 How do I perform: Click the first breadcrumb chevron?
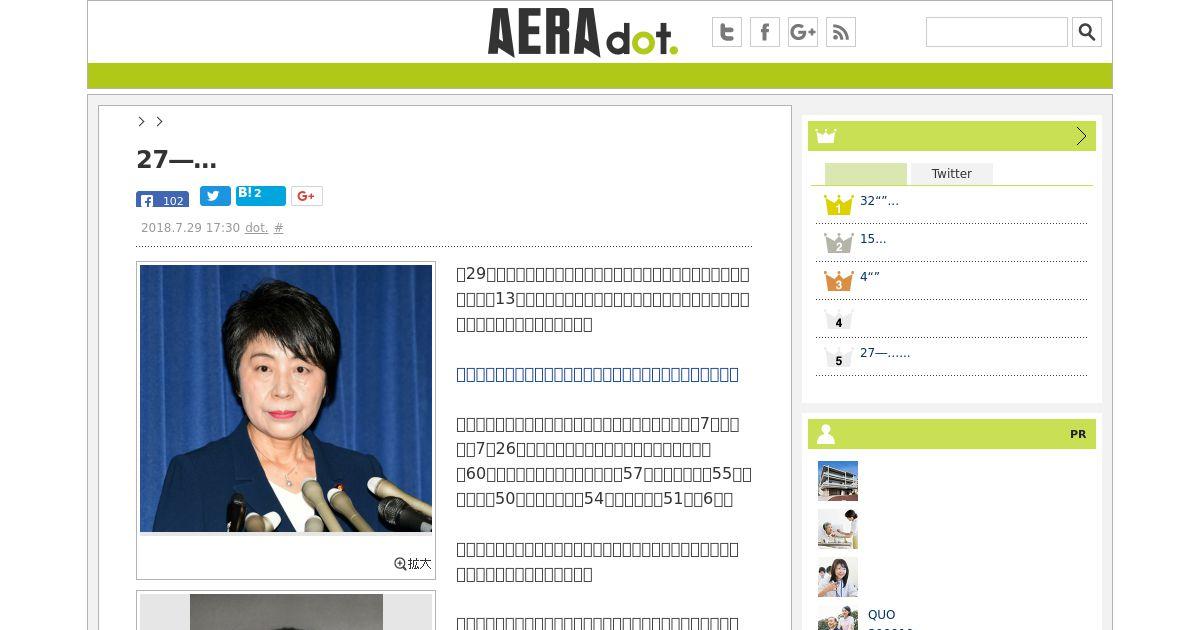pyautogui.click(x=141, y=121)
